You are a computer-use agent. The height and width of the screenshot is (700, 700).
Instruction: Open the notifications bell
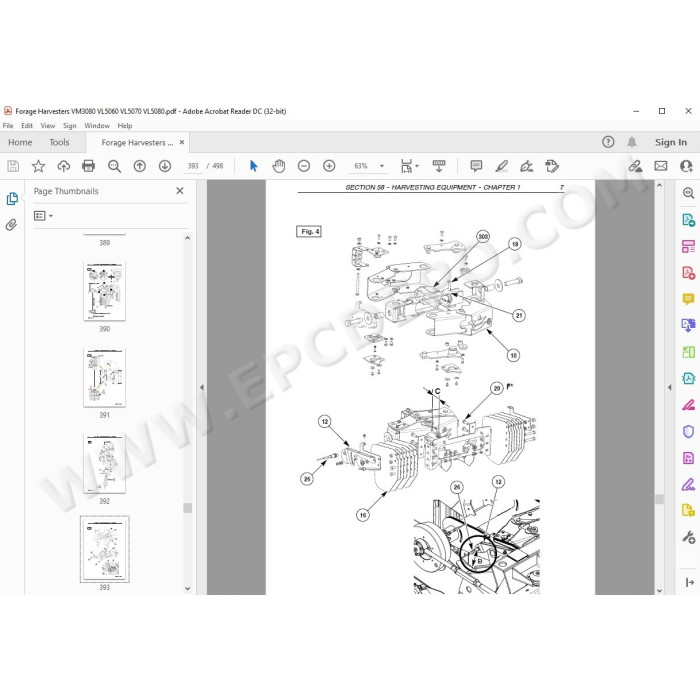pos(632,142)
